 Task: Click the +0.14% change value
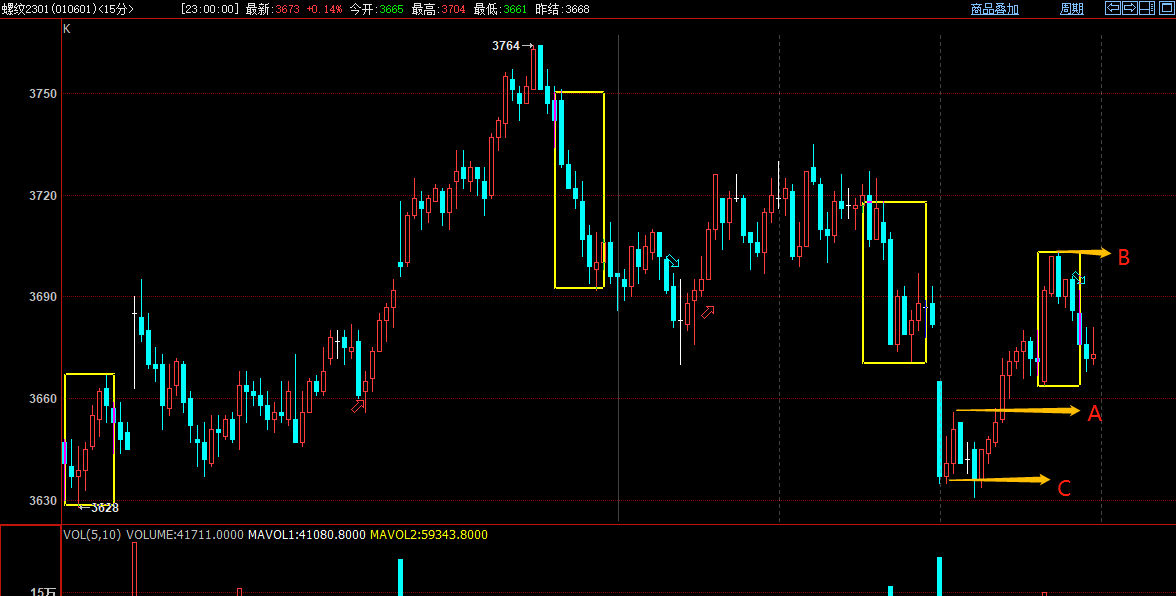coord(324,9)
